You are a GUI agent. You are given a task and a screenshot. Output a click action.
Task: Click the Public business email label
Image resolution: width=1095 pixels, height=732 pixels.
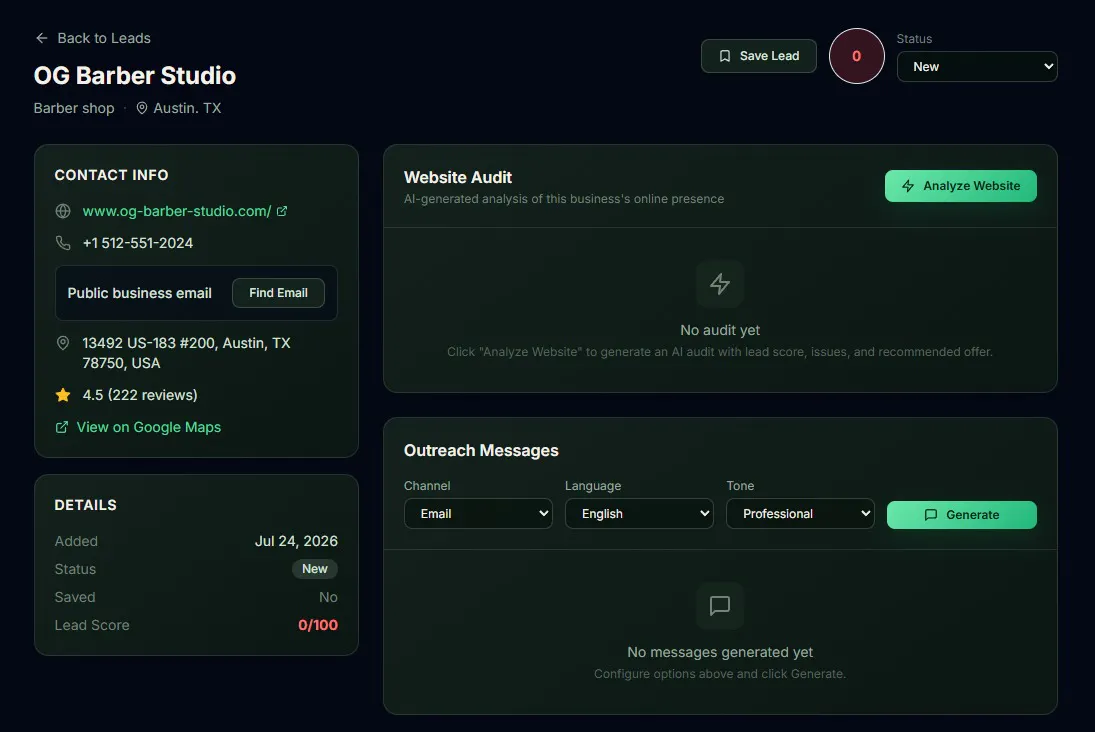point(140,293)
